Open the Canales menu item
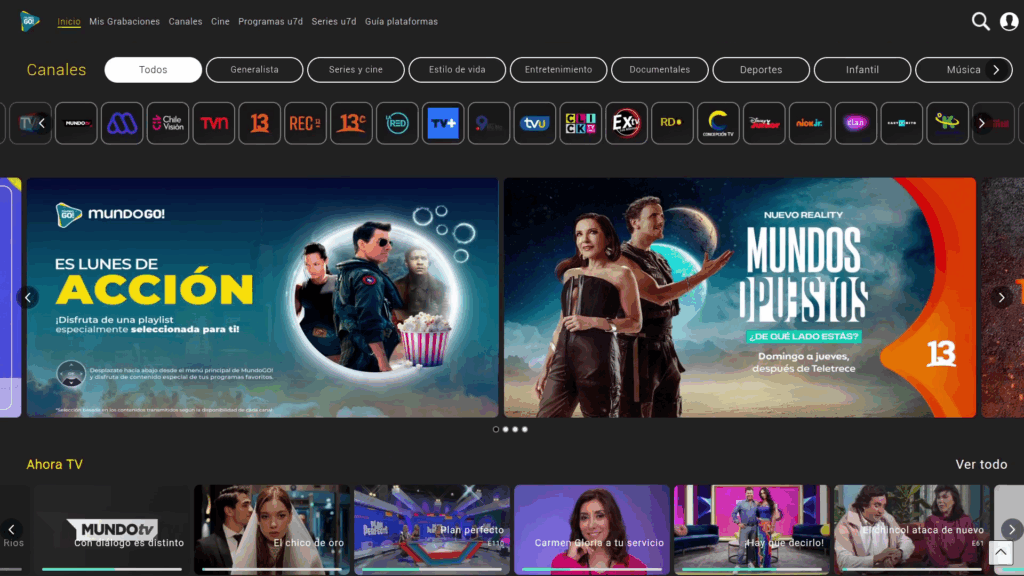Screen dimensions: 1024x576 tap(185, 22)
